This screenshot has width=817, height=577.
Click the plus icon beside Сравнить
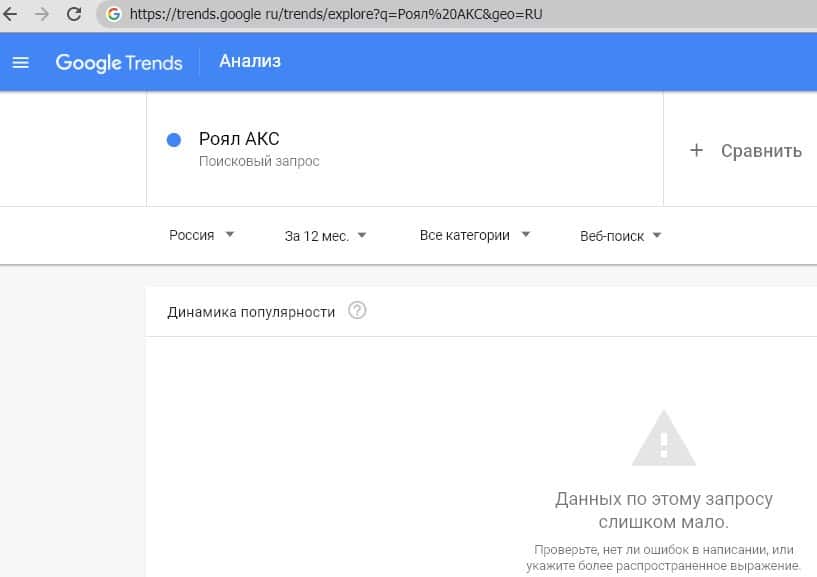click(x=697, y=150)
